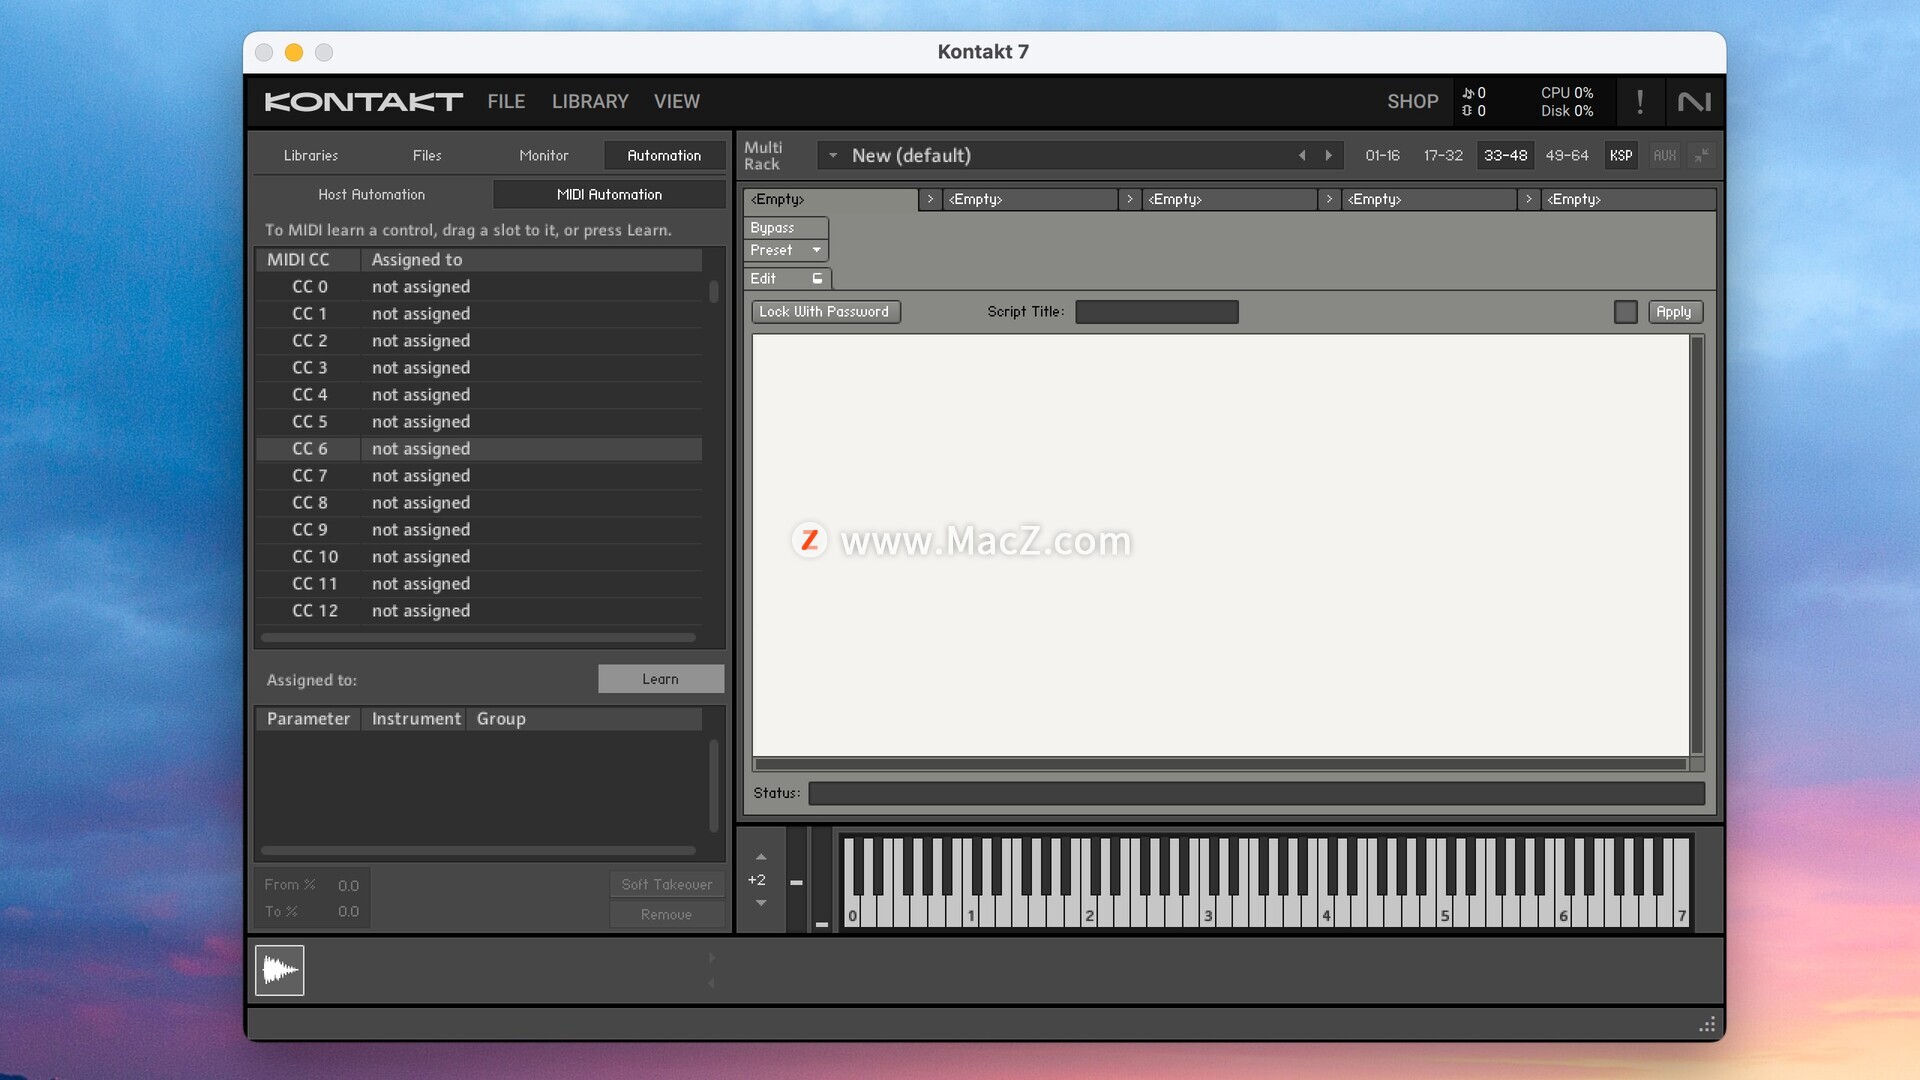Click inside the script editor text area
Viewport: 1920px width, 1080px height.
click(x=1220, y=545)
